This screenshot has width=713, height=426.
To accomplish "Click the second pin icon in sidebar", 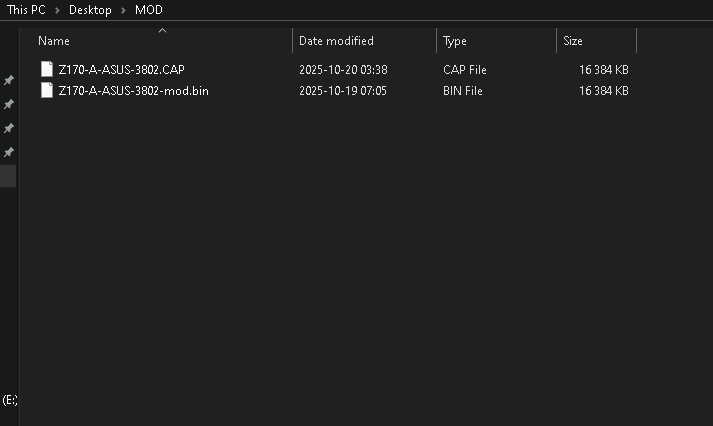I will 9,104.
